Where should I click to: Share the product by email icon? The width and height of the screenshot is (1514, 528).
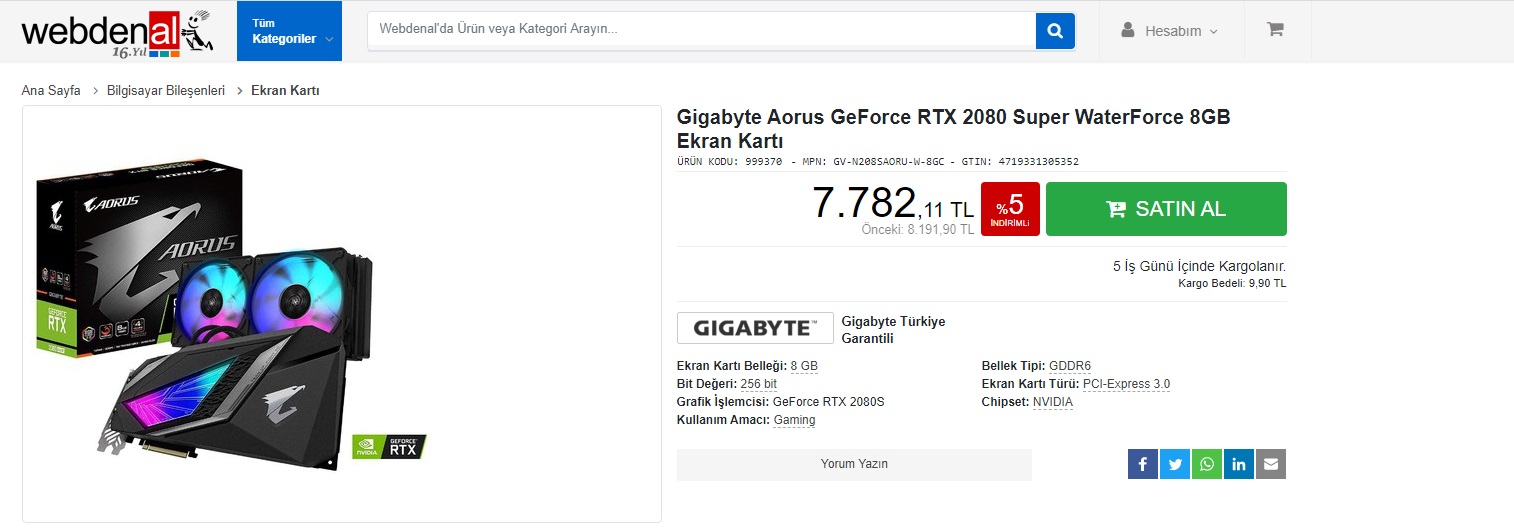pos(1271,464)
